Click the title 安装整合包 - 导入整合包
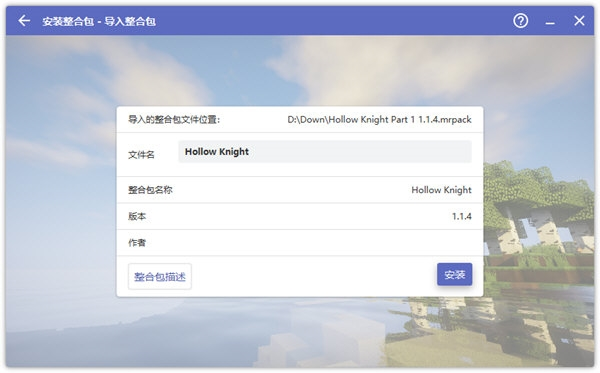This screenshot has width=600, height=373. (99, 21)
